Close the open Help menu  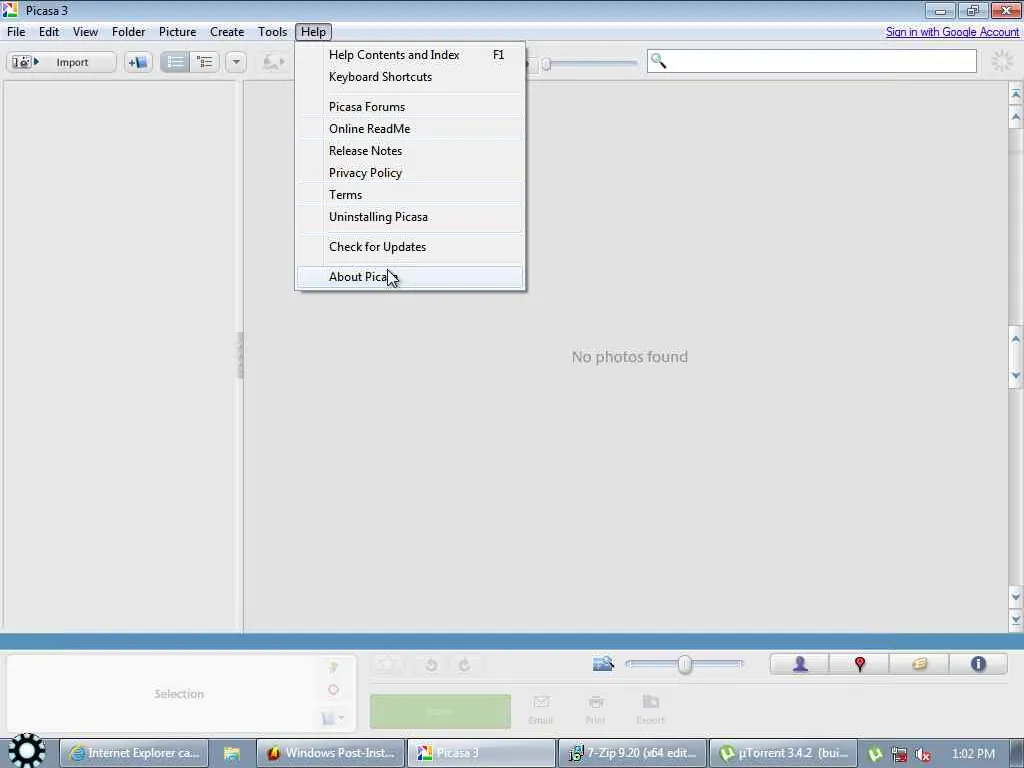click(313, 32)
